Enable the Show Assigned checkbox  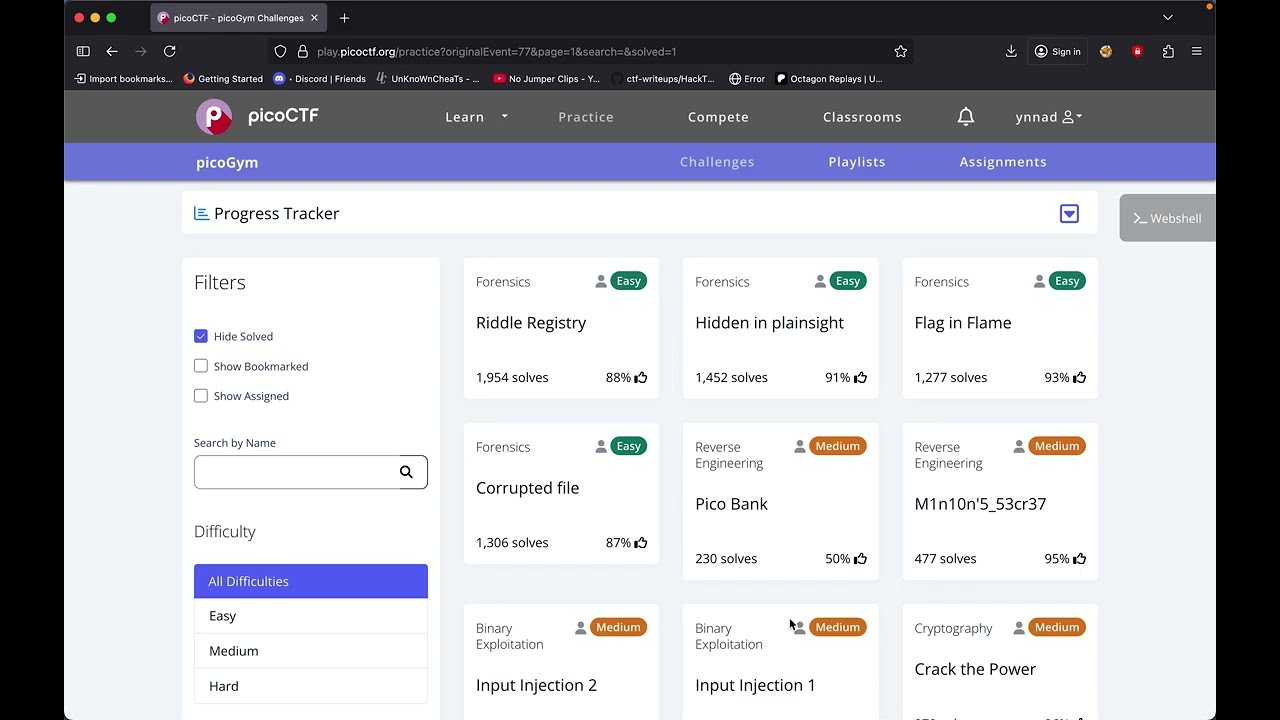[x=201, y=396]
